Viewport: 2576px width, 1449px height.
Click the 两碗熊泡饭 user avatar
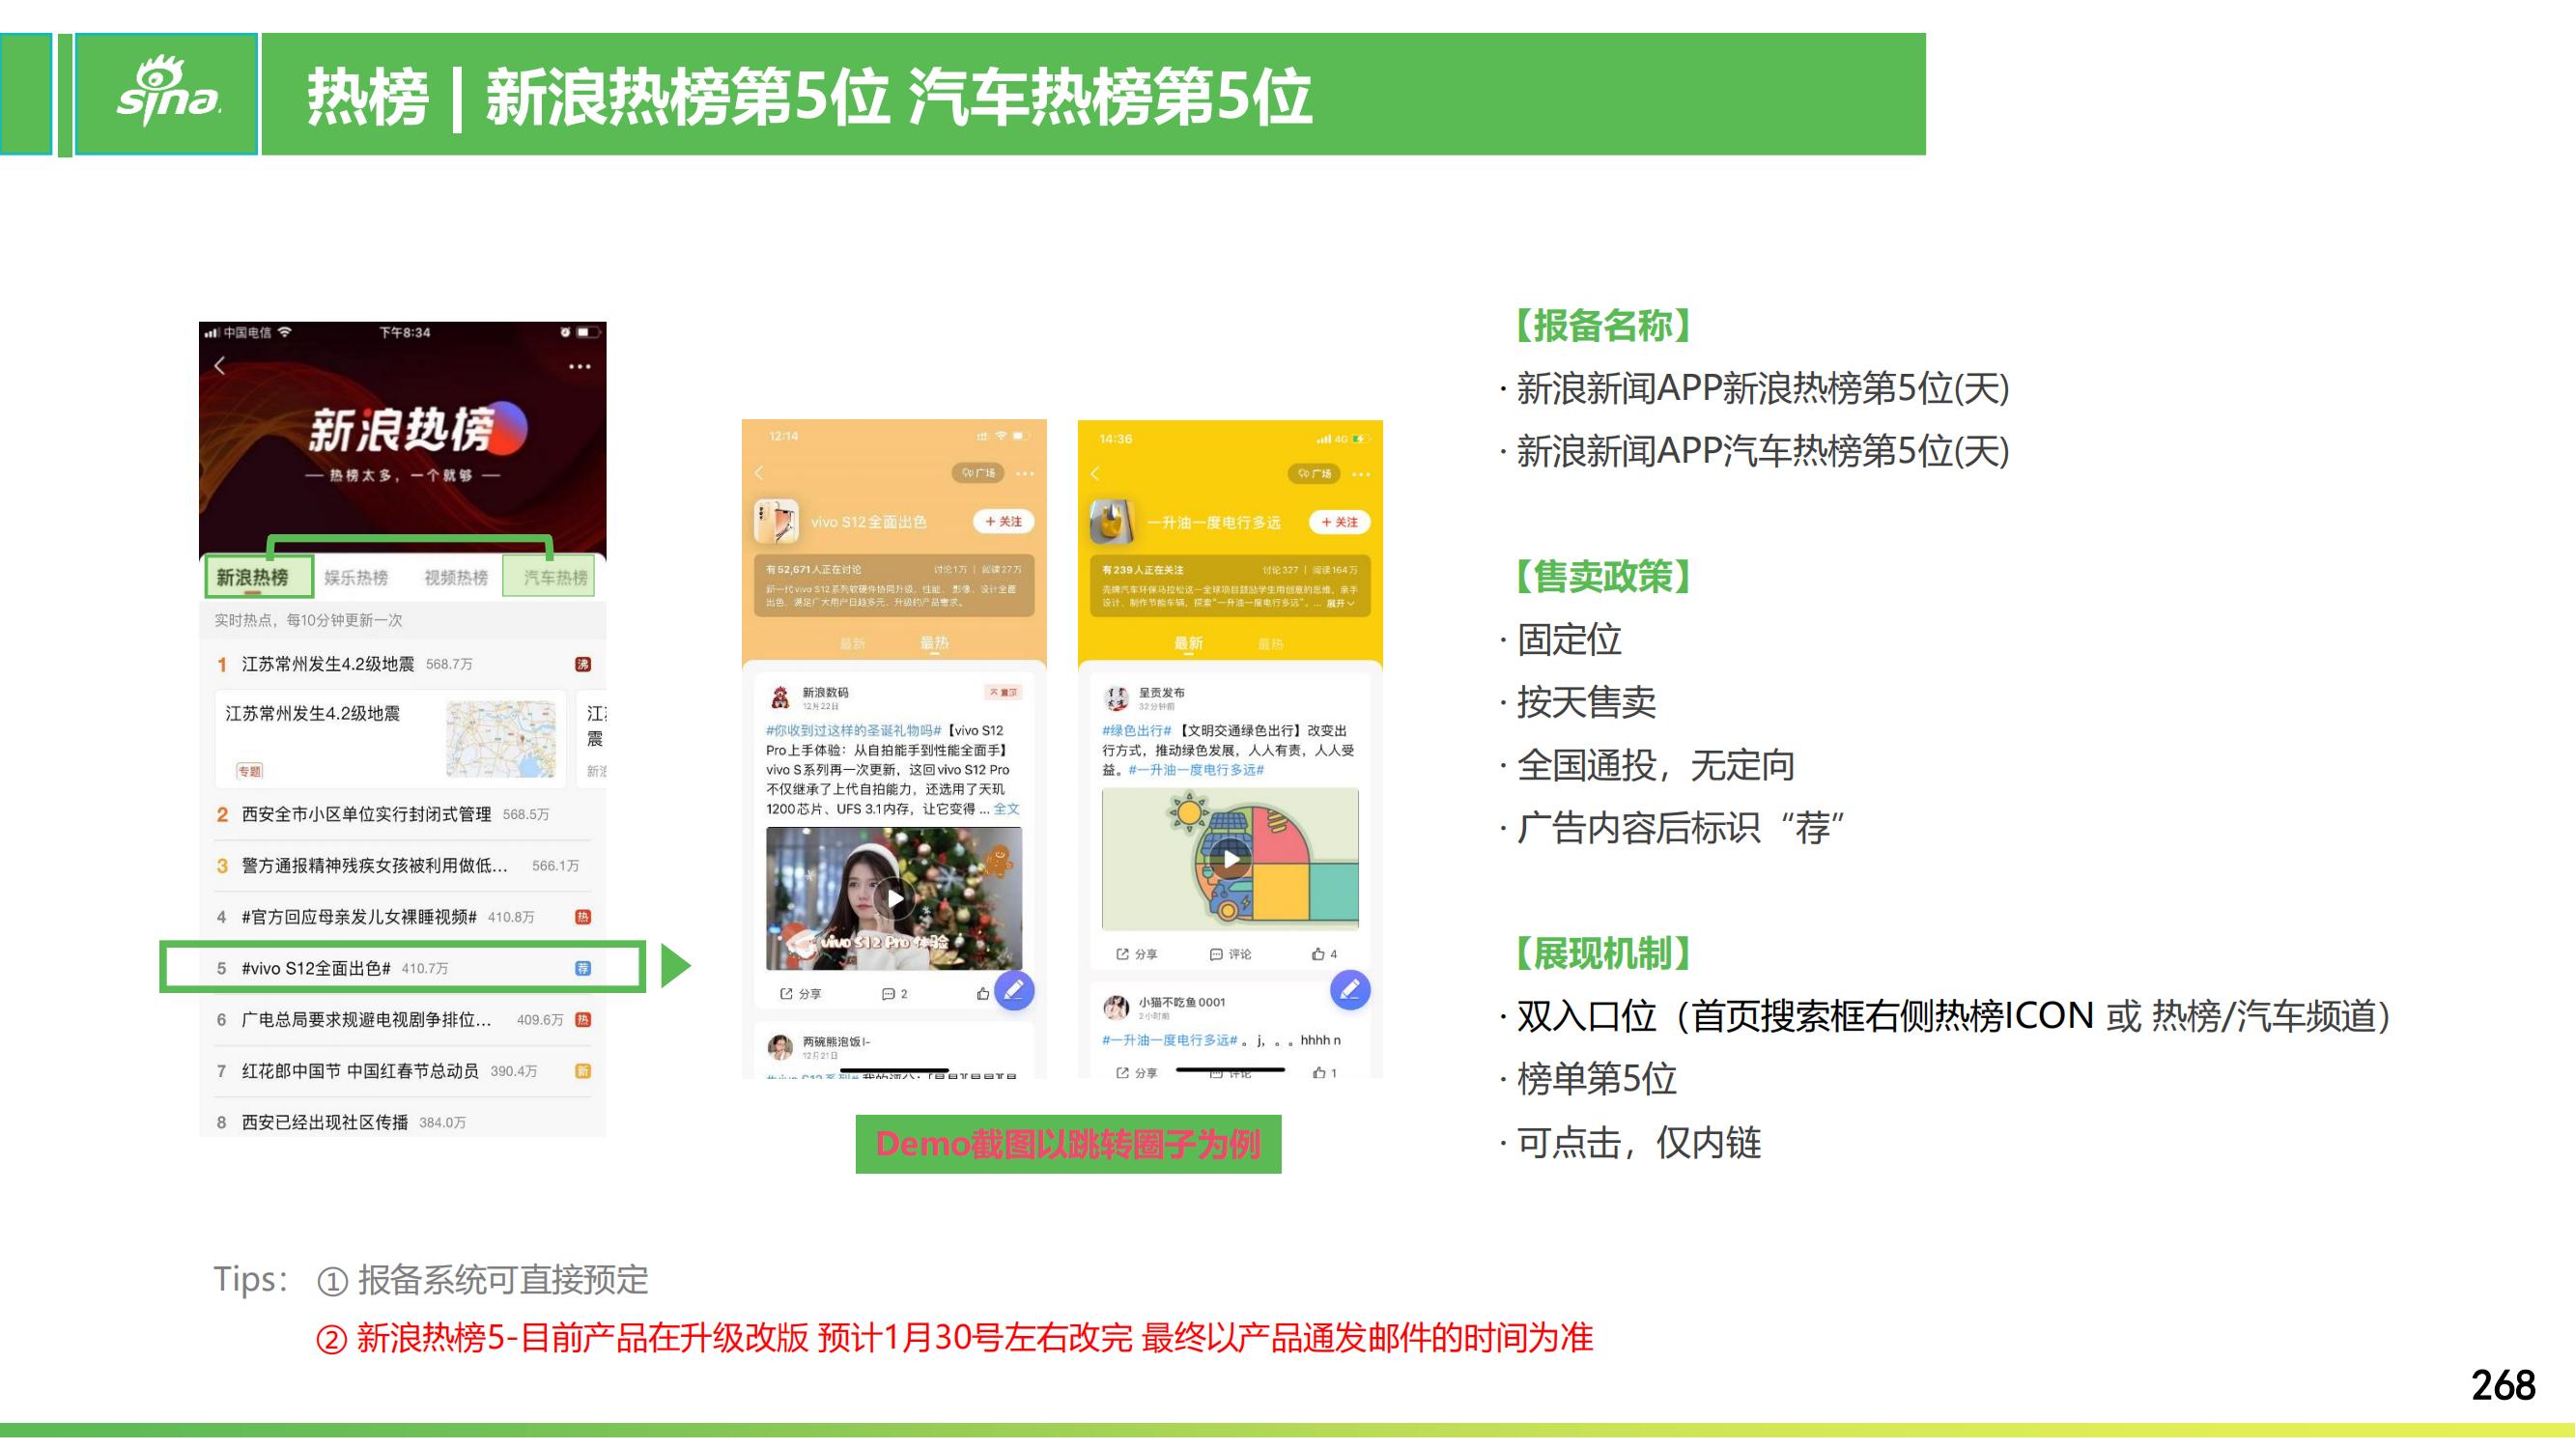pyautogui.click(x=780, y=1047)
